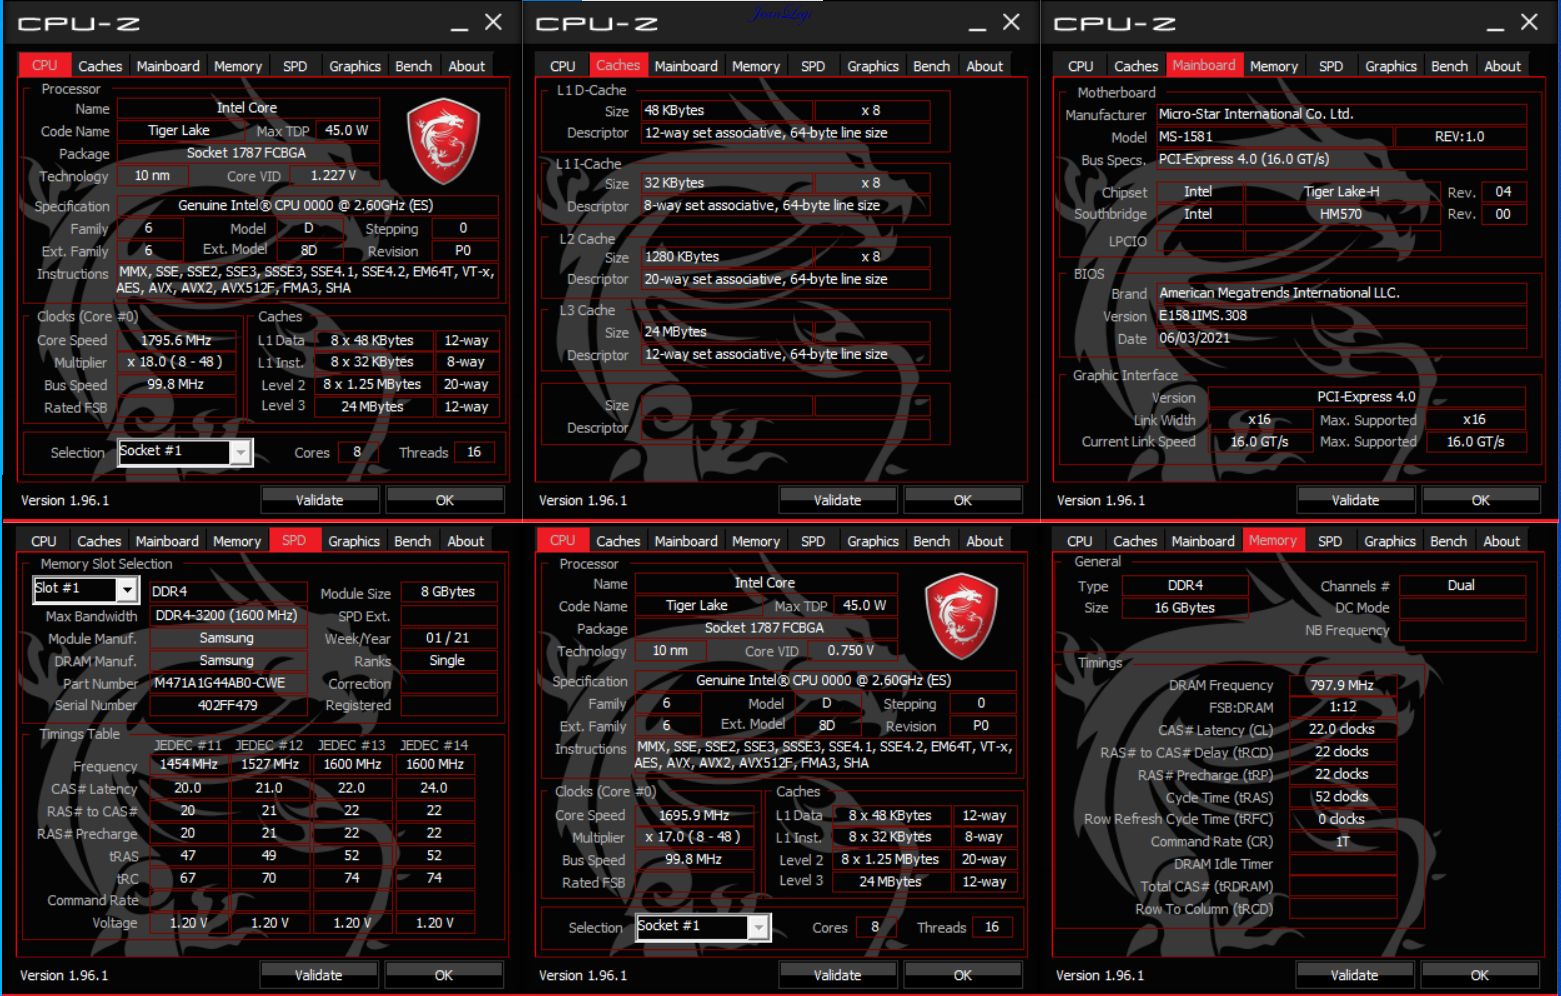This screenshot has width=1561, height=996.
Task: Open the Caches tab in the 1795.6 MHz CPU window
Action: point(100,66)
